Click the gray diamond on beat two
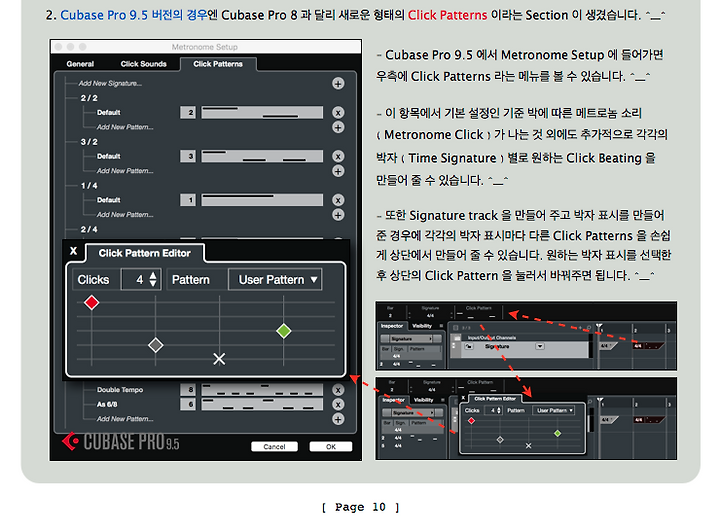720x531 pixels. click(x=156, y=345)
